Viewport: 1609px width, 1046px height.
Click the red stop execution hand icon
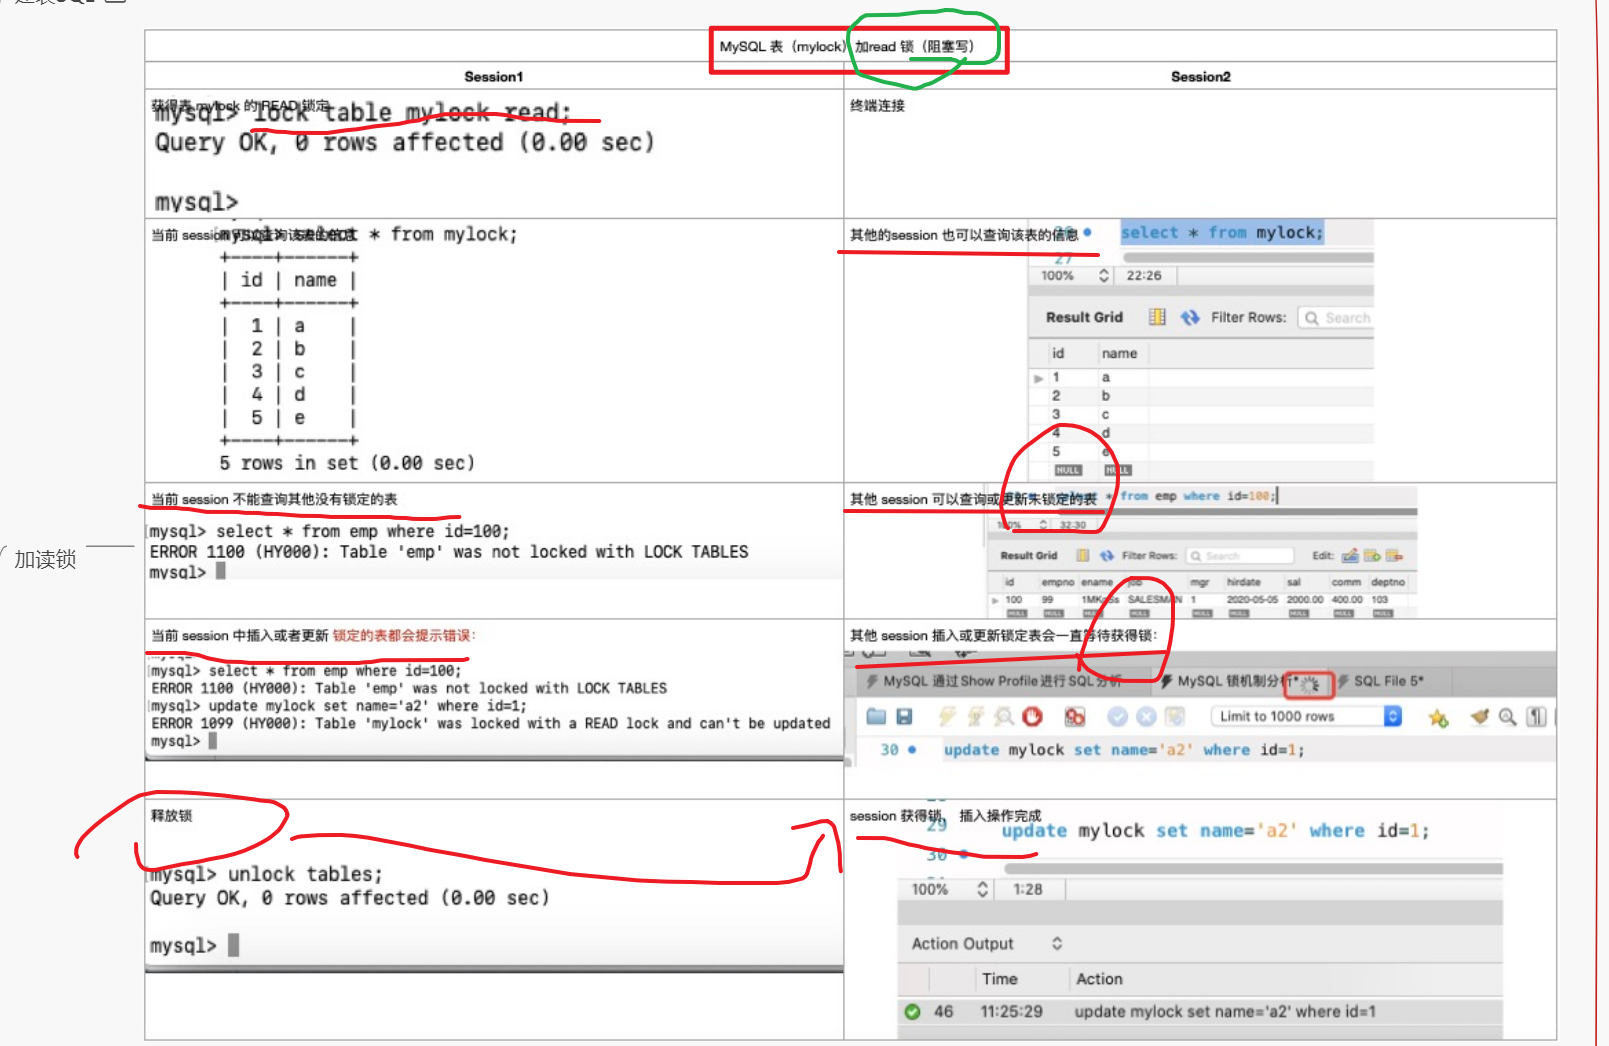coord(1033,716)
